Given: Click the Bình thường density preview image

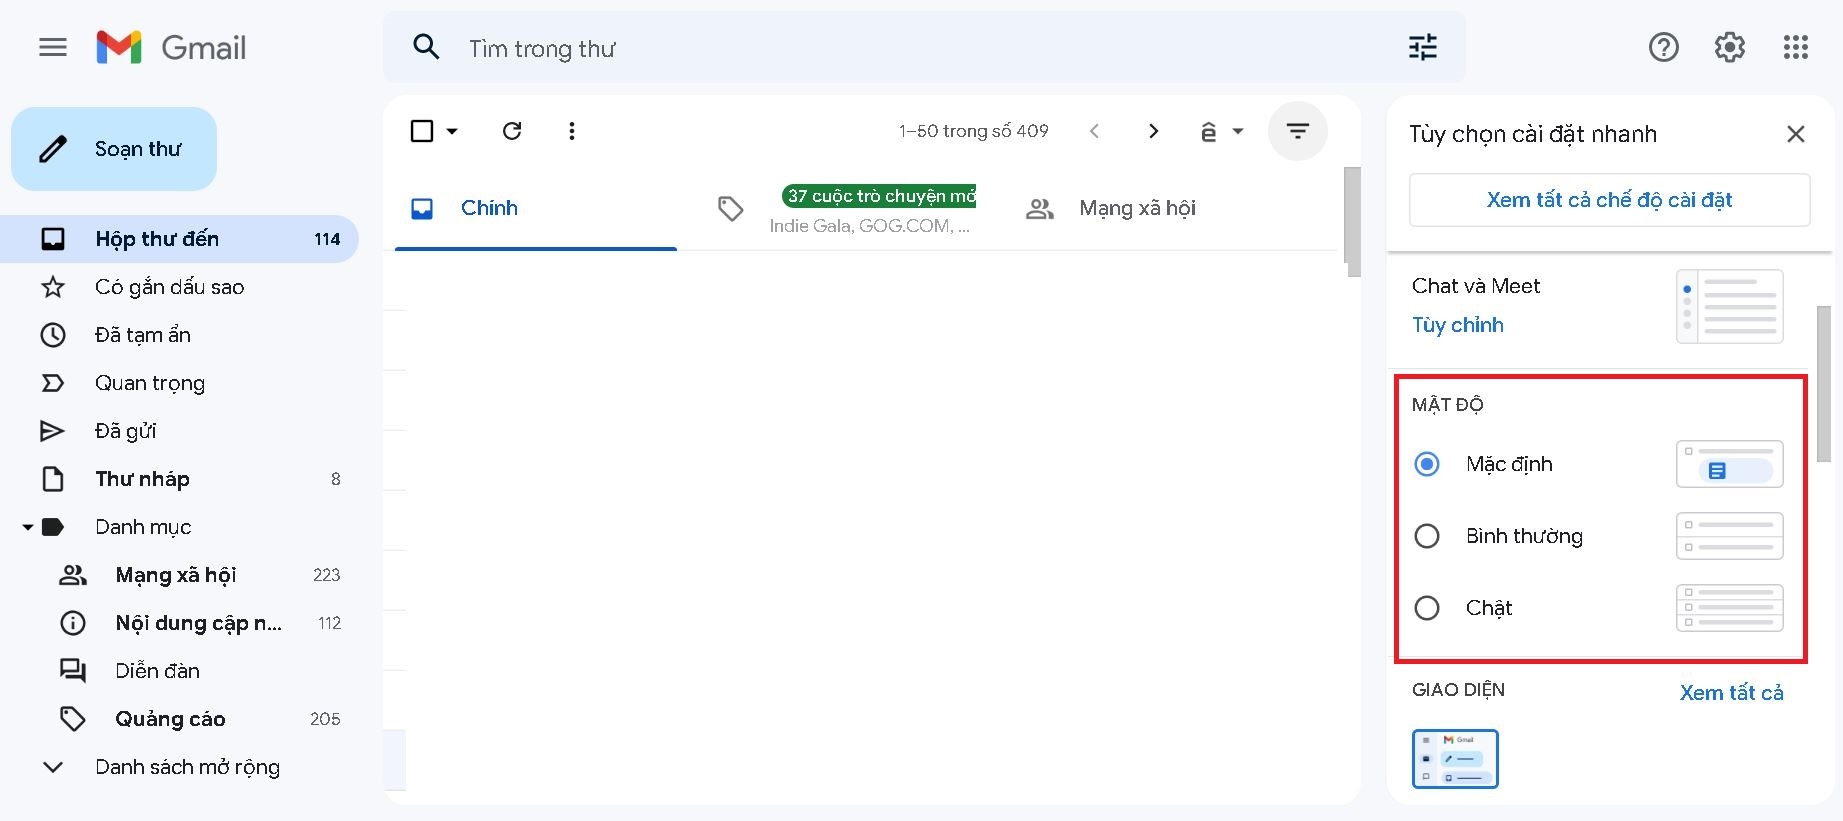Looking at the screenshot, I should (1730, 536).
